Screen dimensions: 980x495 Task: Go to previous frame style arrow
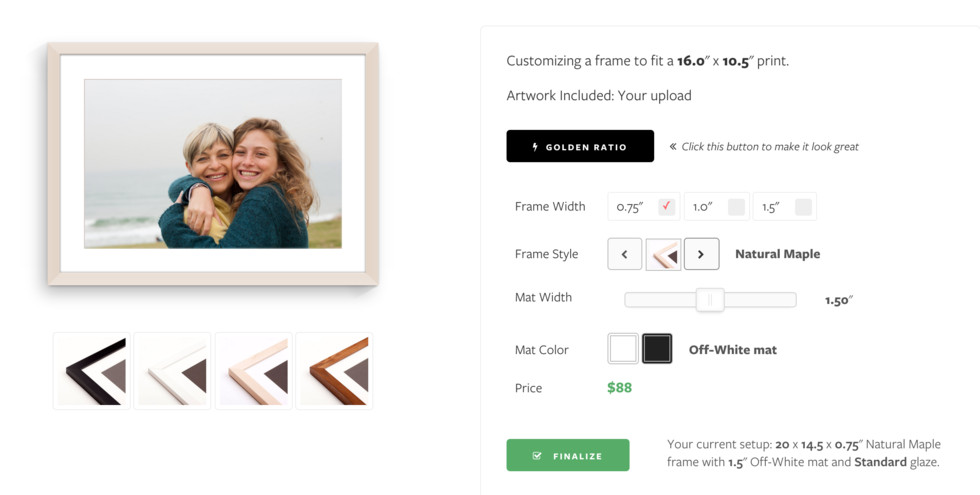point(625,254)
